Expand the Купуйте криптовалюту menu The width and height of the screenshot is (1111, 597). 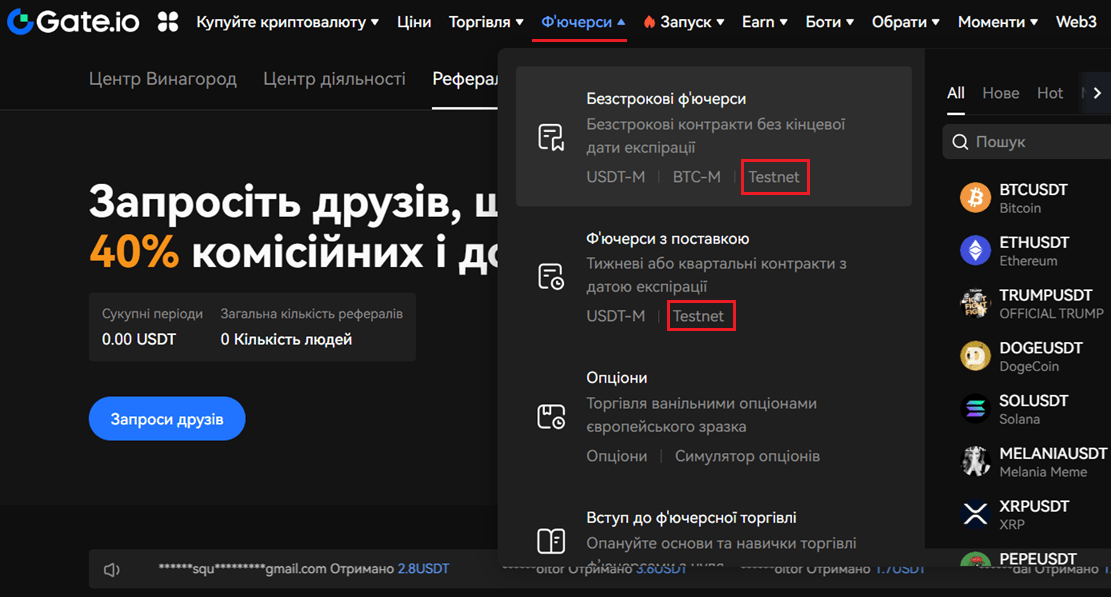(288, 22)
